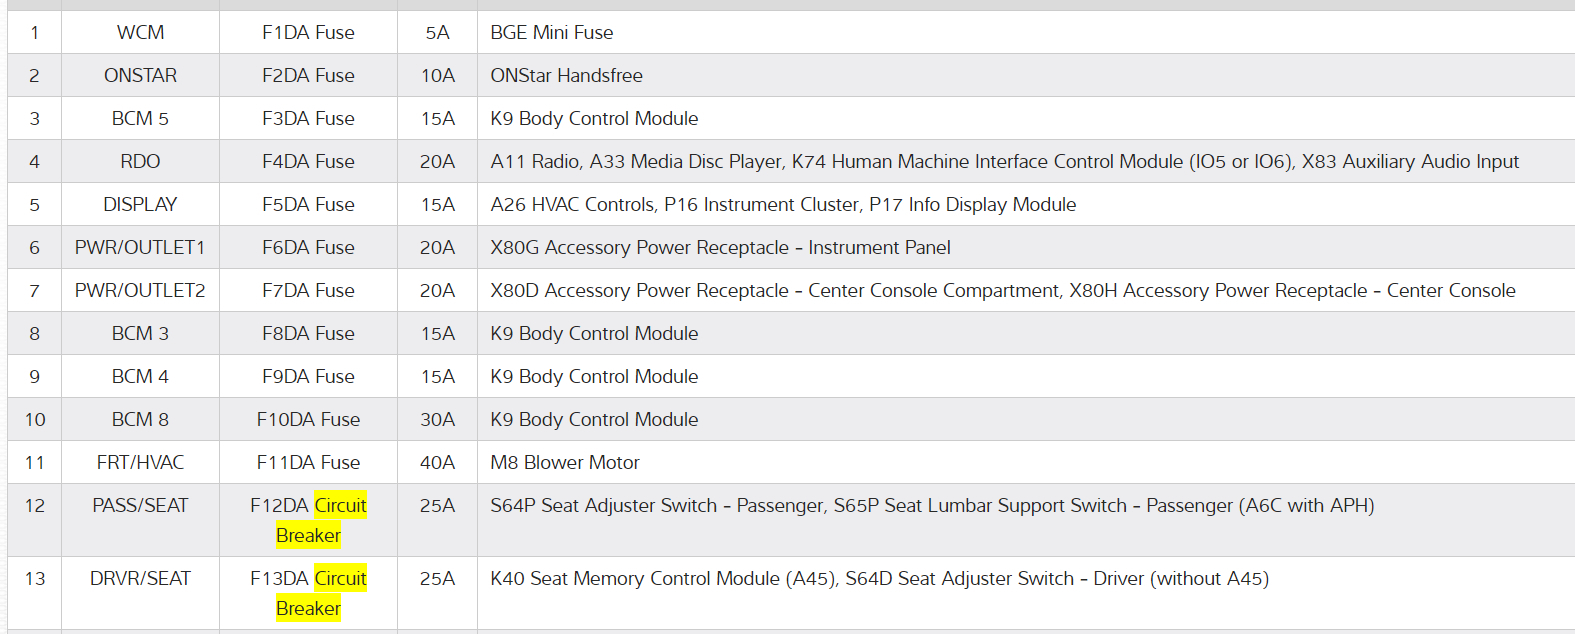Image resolution: width=1575 pixels, height=634 pixels.
Task: Click the X80G Accessory Power Receptacle description
Action: pyautogui.click(x=720, y=248)
